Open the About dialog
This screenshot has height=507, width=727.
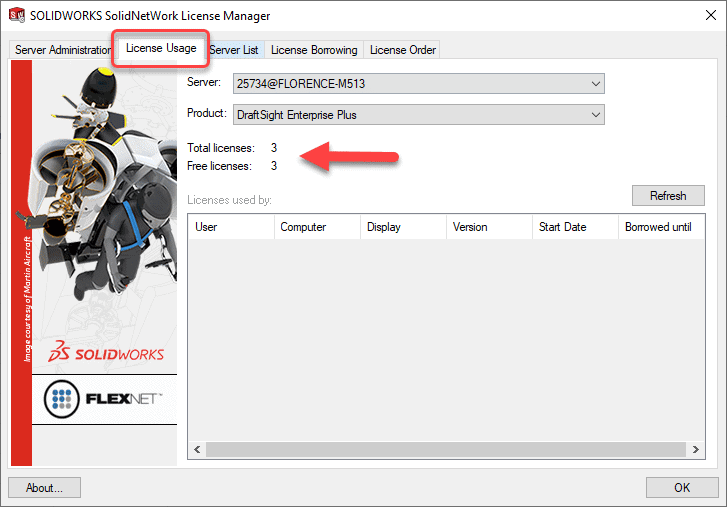click(x=44, y=488)
